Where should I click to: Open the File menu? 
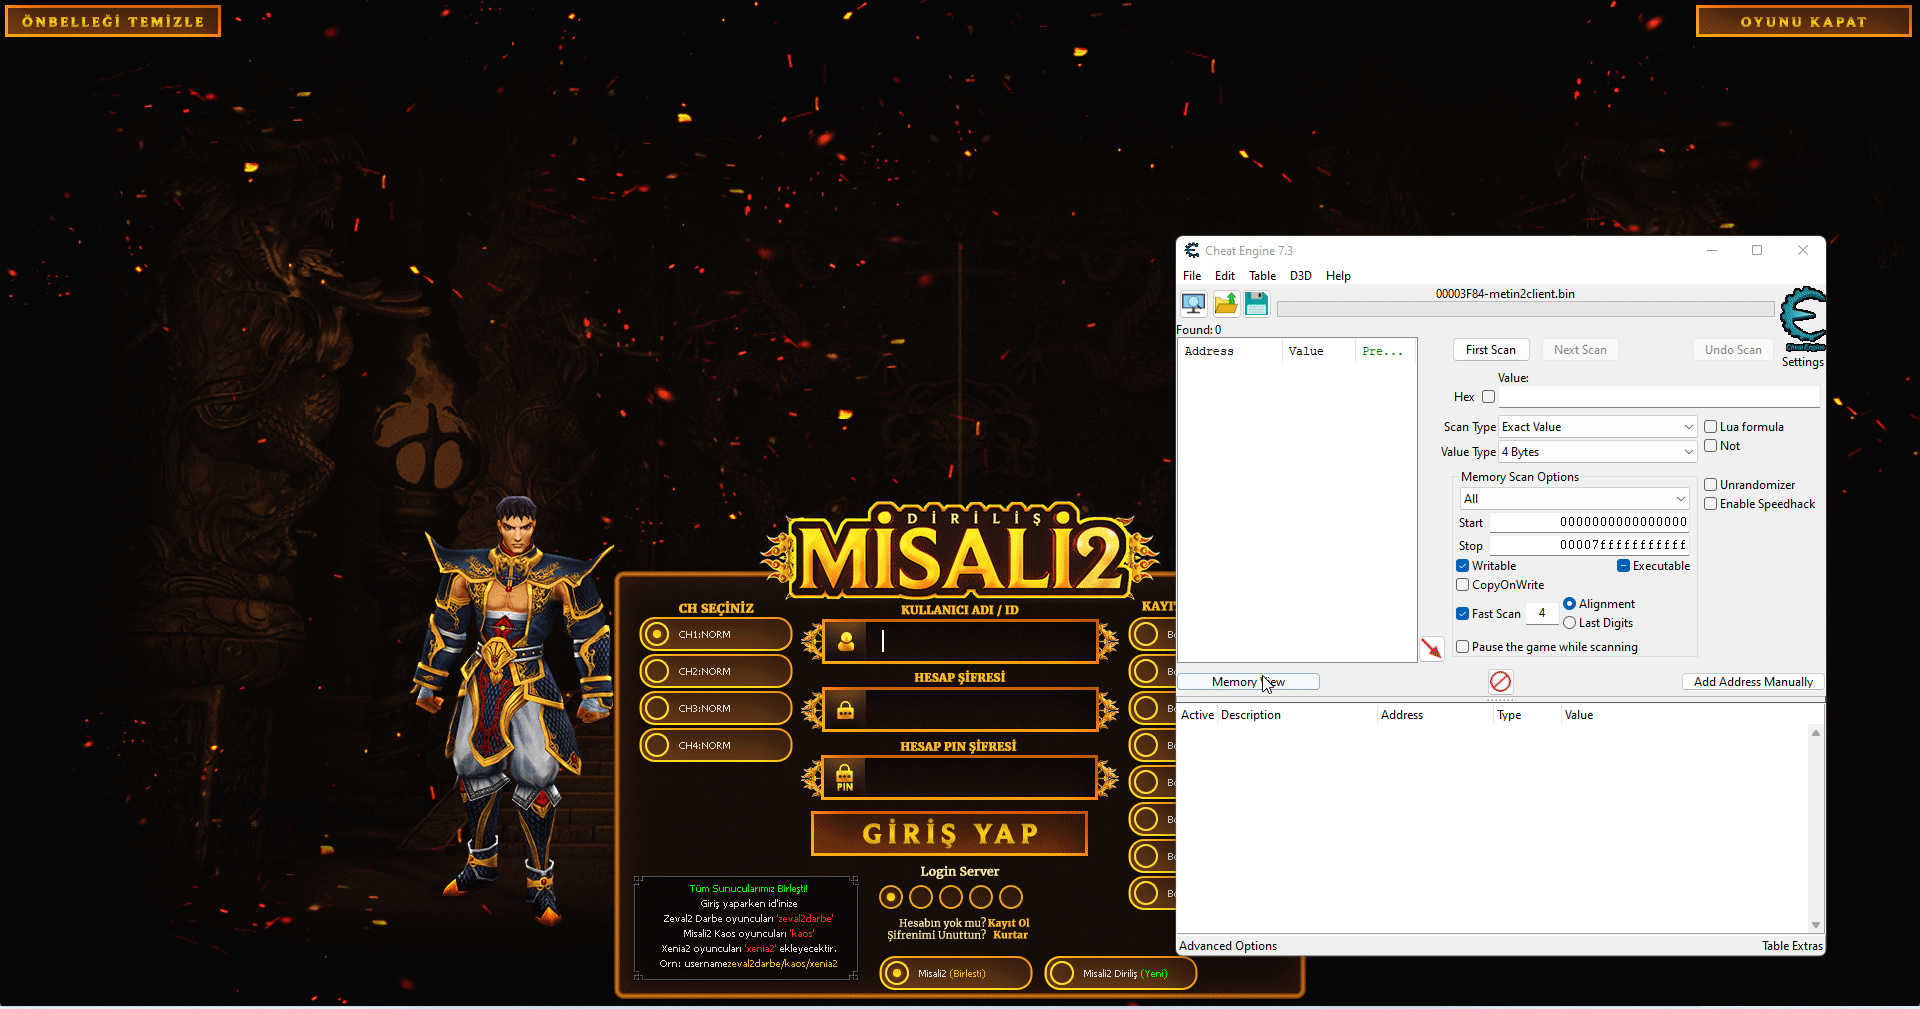click(1192, 276)
